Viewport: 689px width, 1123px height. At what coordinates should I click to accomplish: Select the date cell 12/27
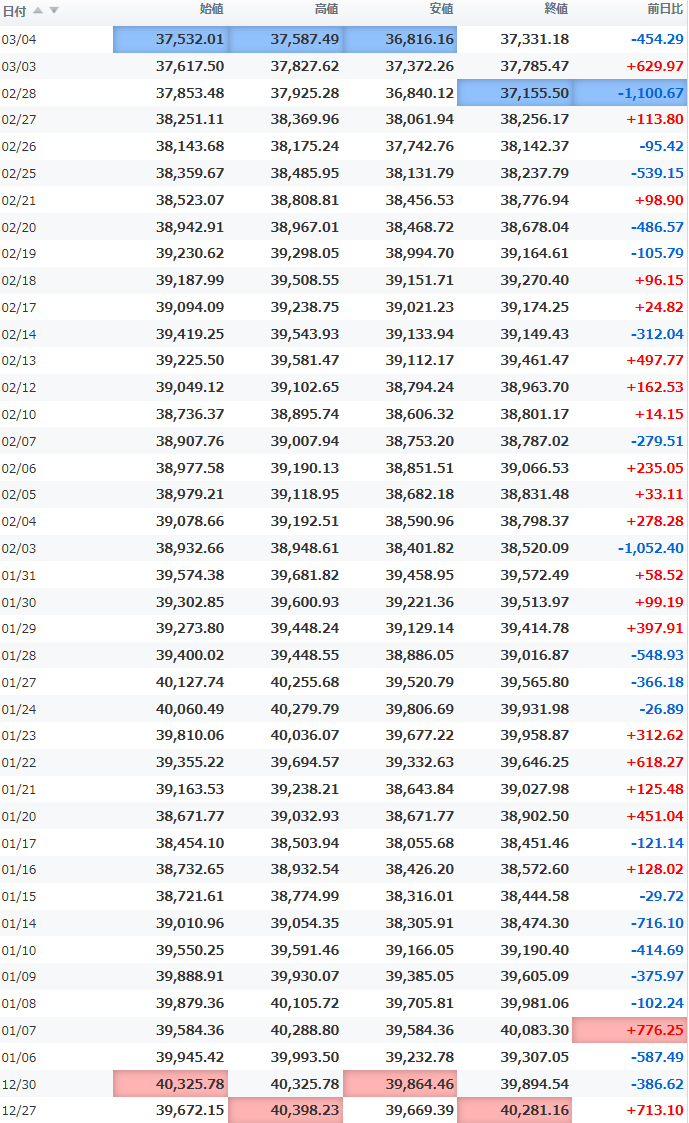click(19, 1111)
